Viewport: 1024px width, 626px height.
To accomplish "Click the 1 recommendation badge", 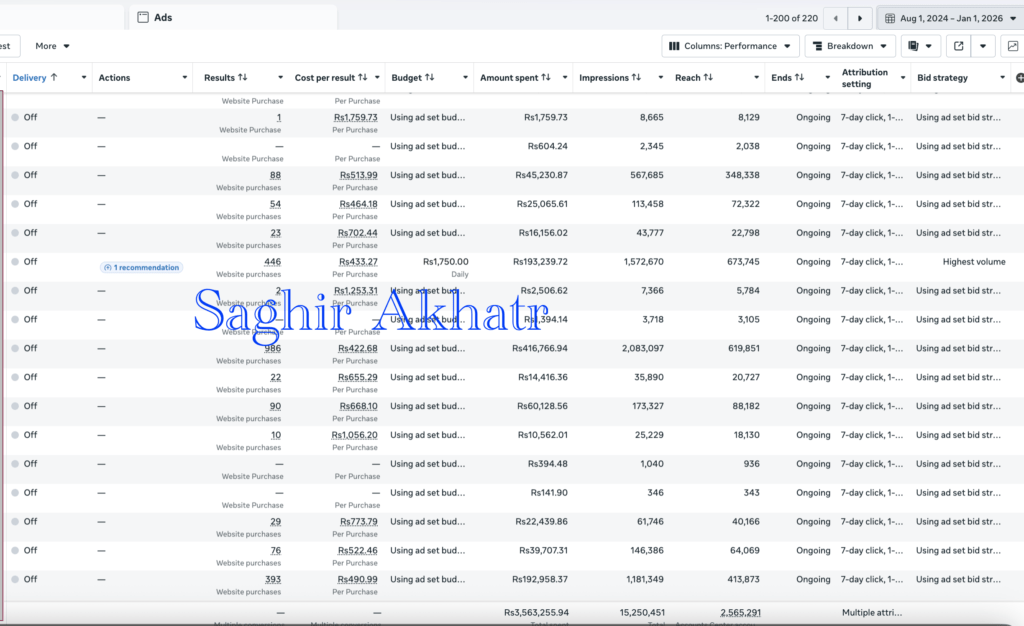I will click(x=141, y=268).
